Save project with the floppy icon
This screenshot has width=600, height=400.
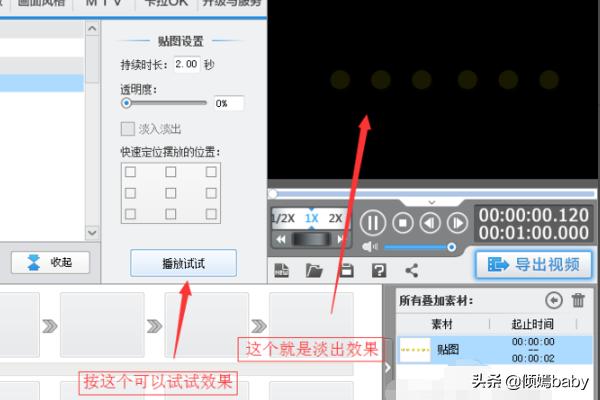(x=347, y=271)
